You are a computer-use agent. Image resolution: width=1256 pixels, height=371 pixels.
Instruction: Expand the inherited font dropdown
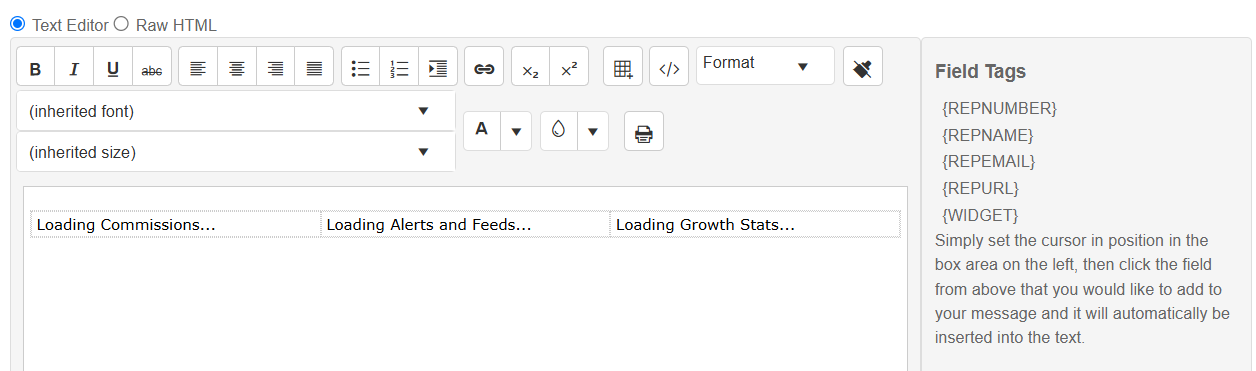pos(236,111)
